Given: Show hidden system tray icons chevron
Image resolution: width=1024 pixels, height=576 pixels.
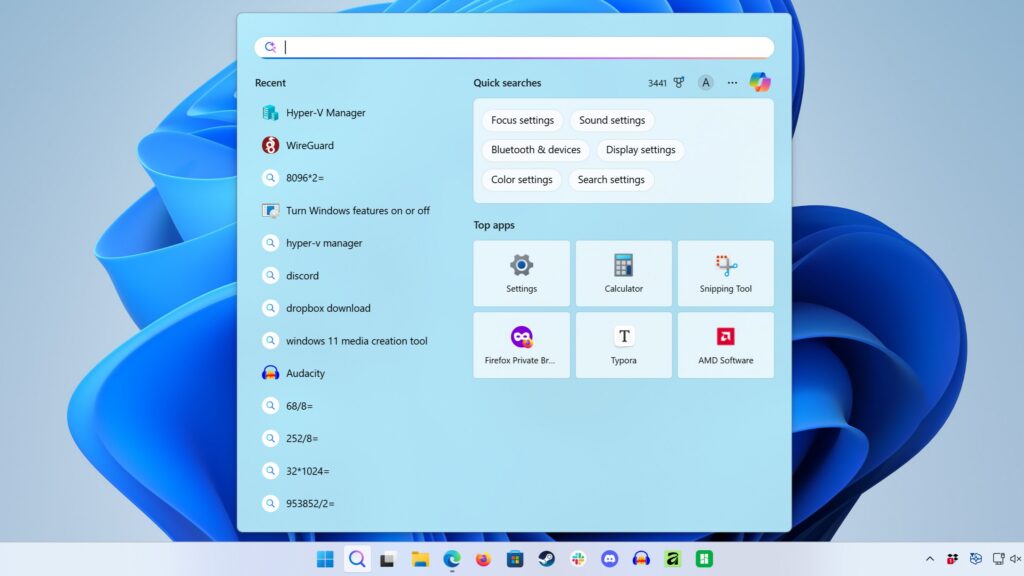Looking at the screenshot, I should [929, 559].
